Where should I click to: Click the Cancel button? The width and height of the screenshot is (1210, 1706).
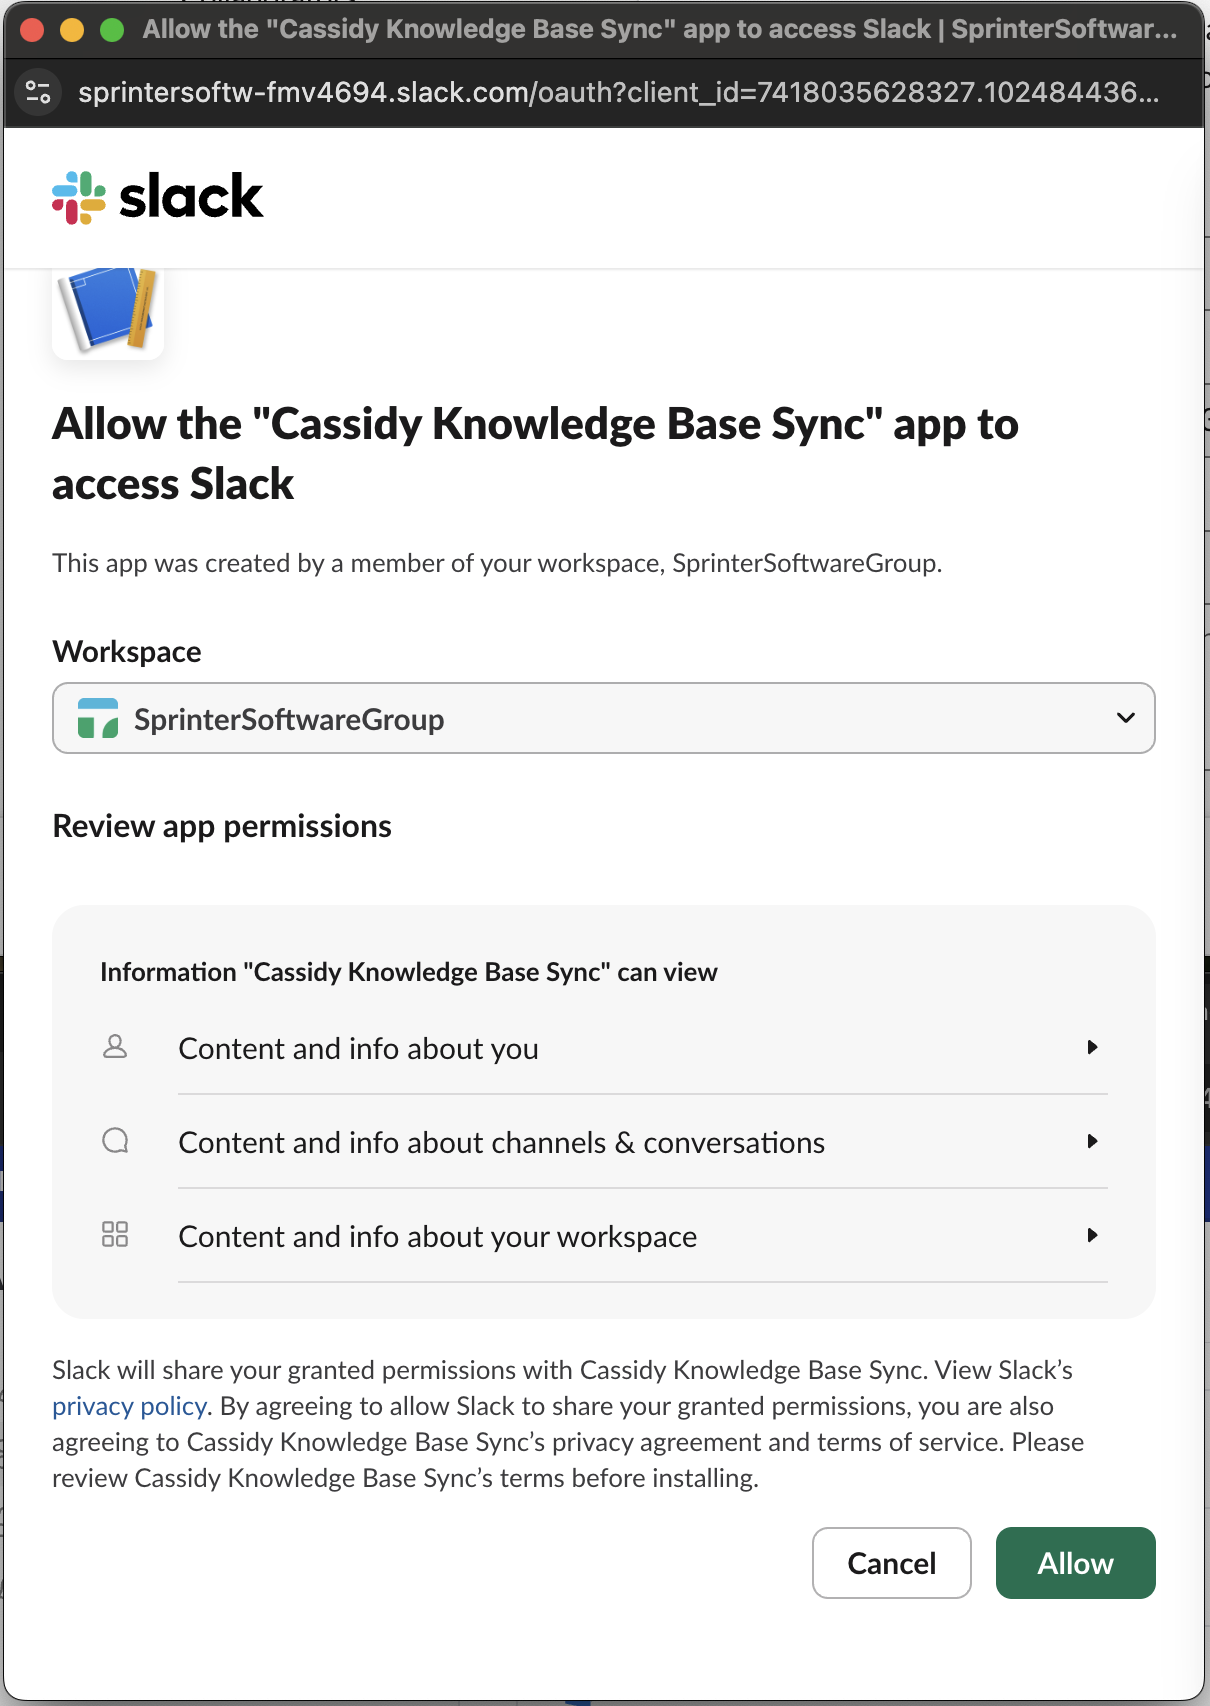[x=892, y=1563]
